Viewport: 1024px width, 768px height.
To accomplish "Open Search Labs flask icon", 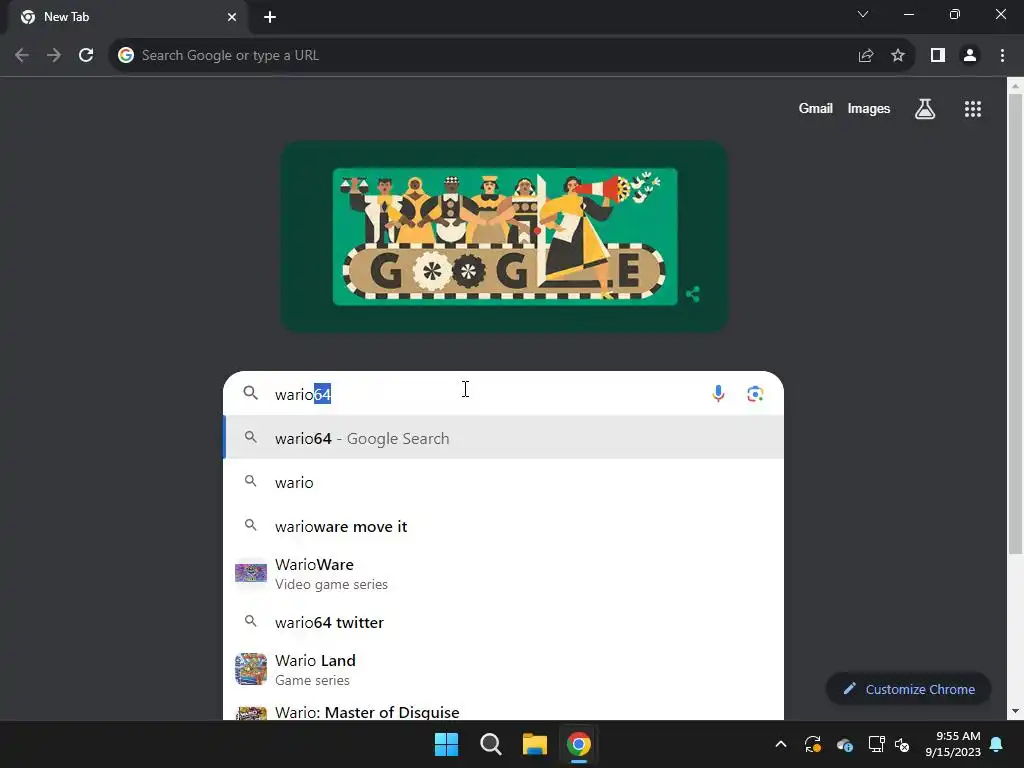I will (925, 109).
